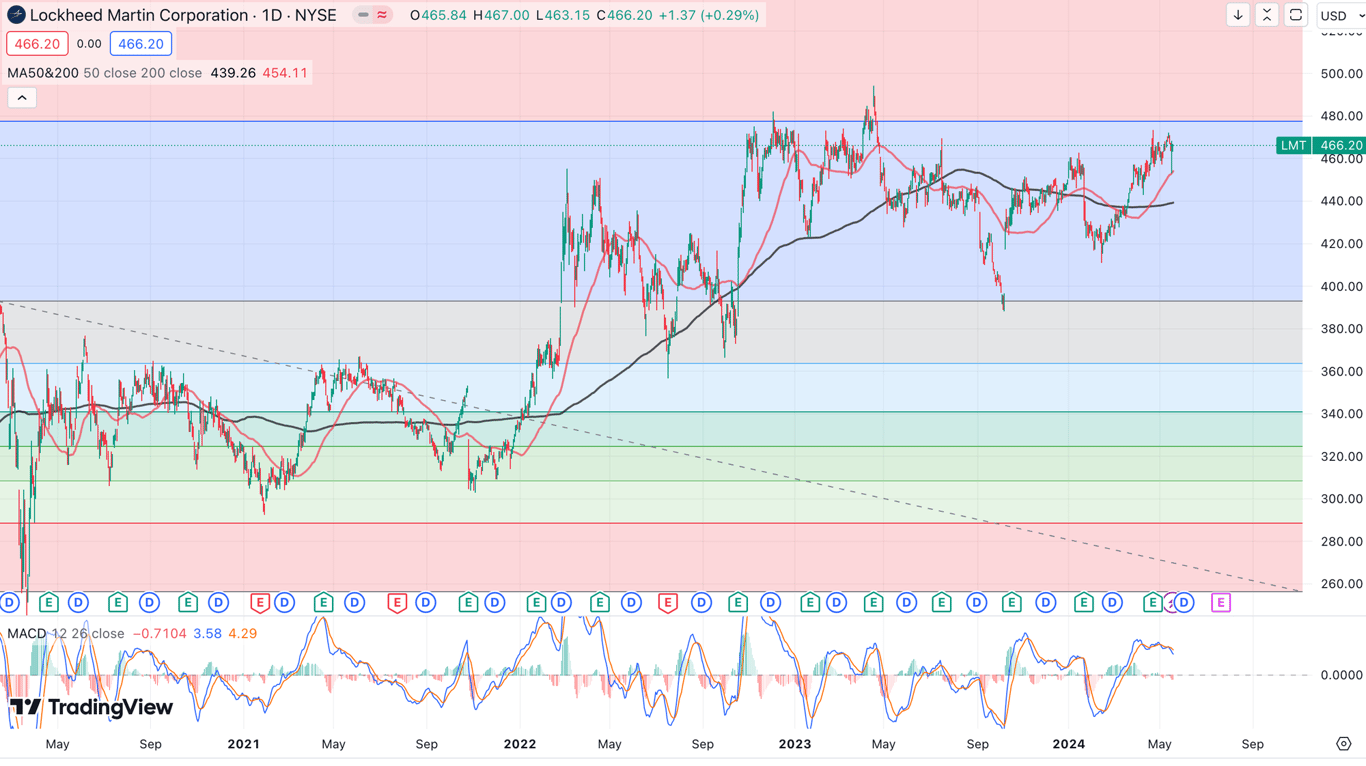Click the green LMT price label
Image resolution: width=1366 pixels, height=766 pixels.
(1293, 145)
